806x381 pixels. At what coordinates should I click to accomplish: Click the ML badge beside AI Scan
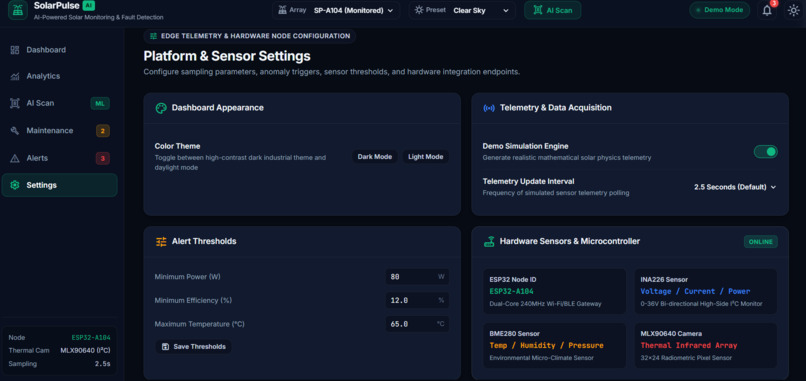pos(100,103)
